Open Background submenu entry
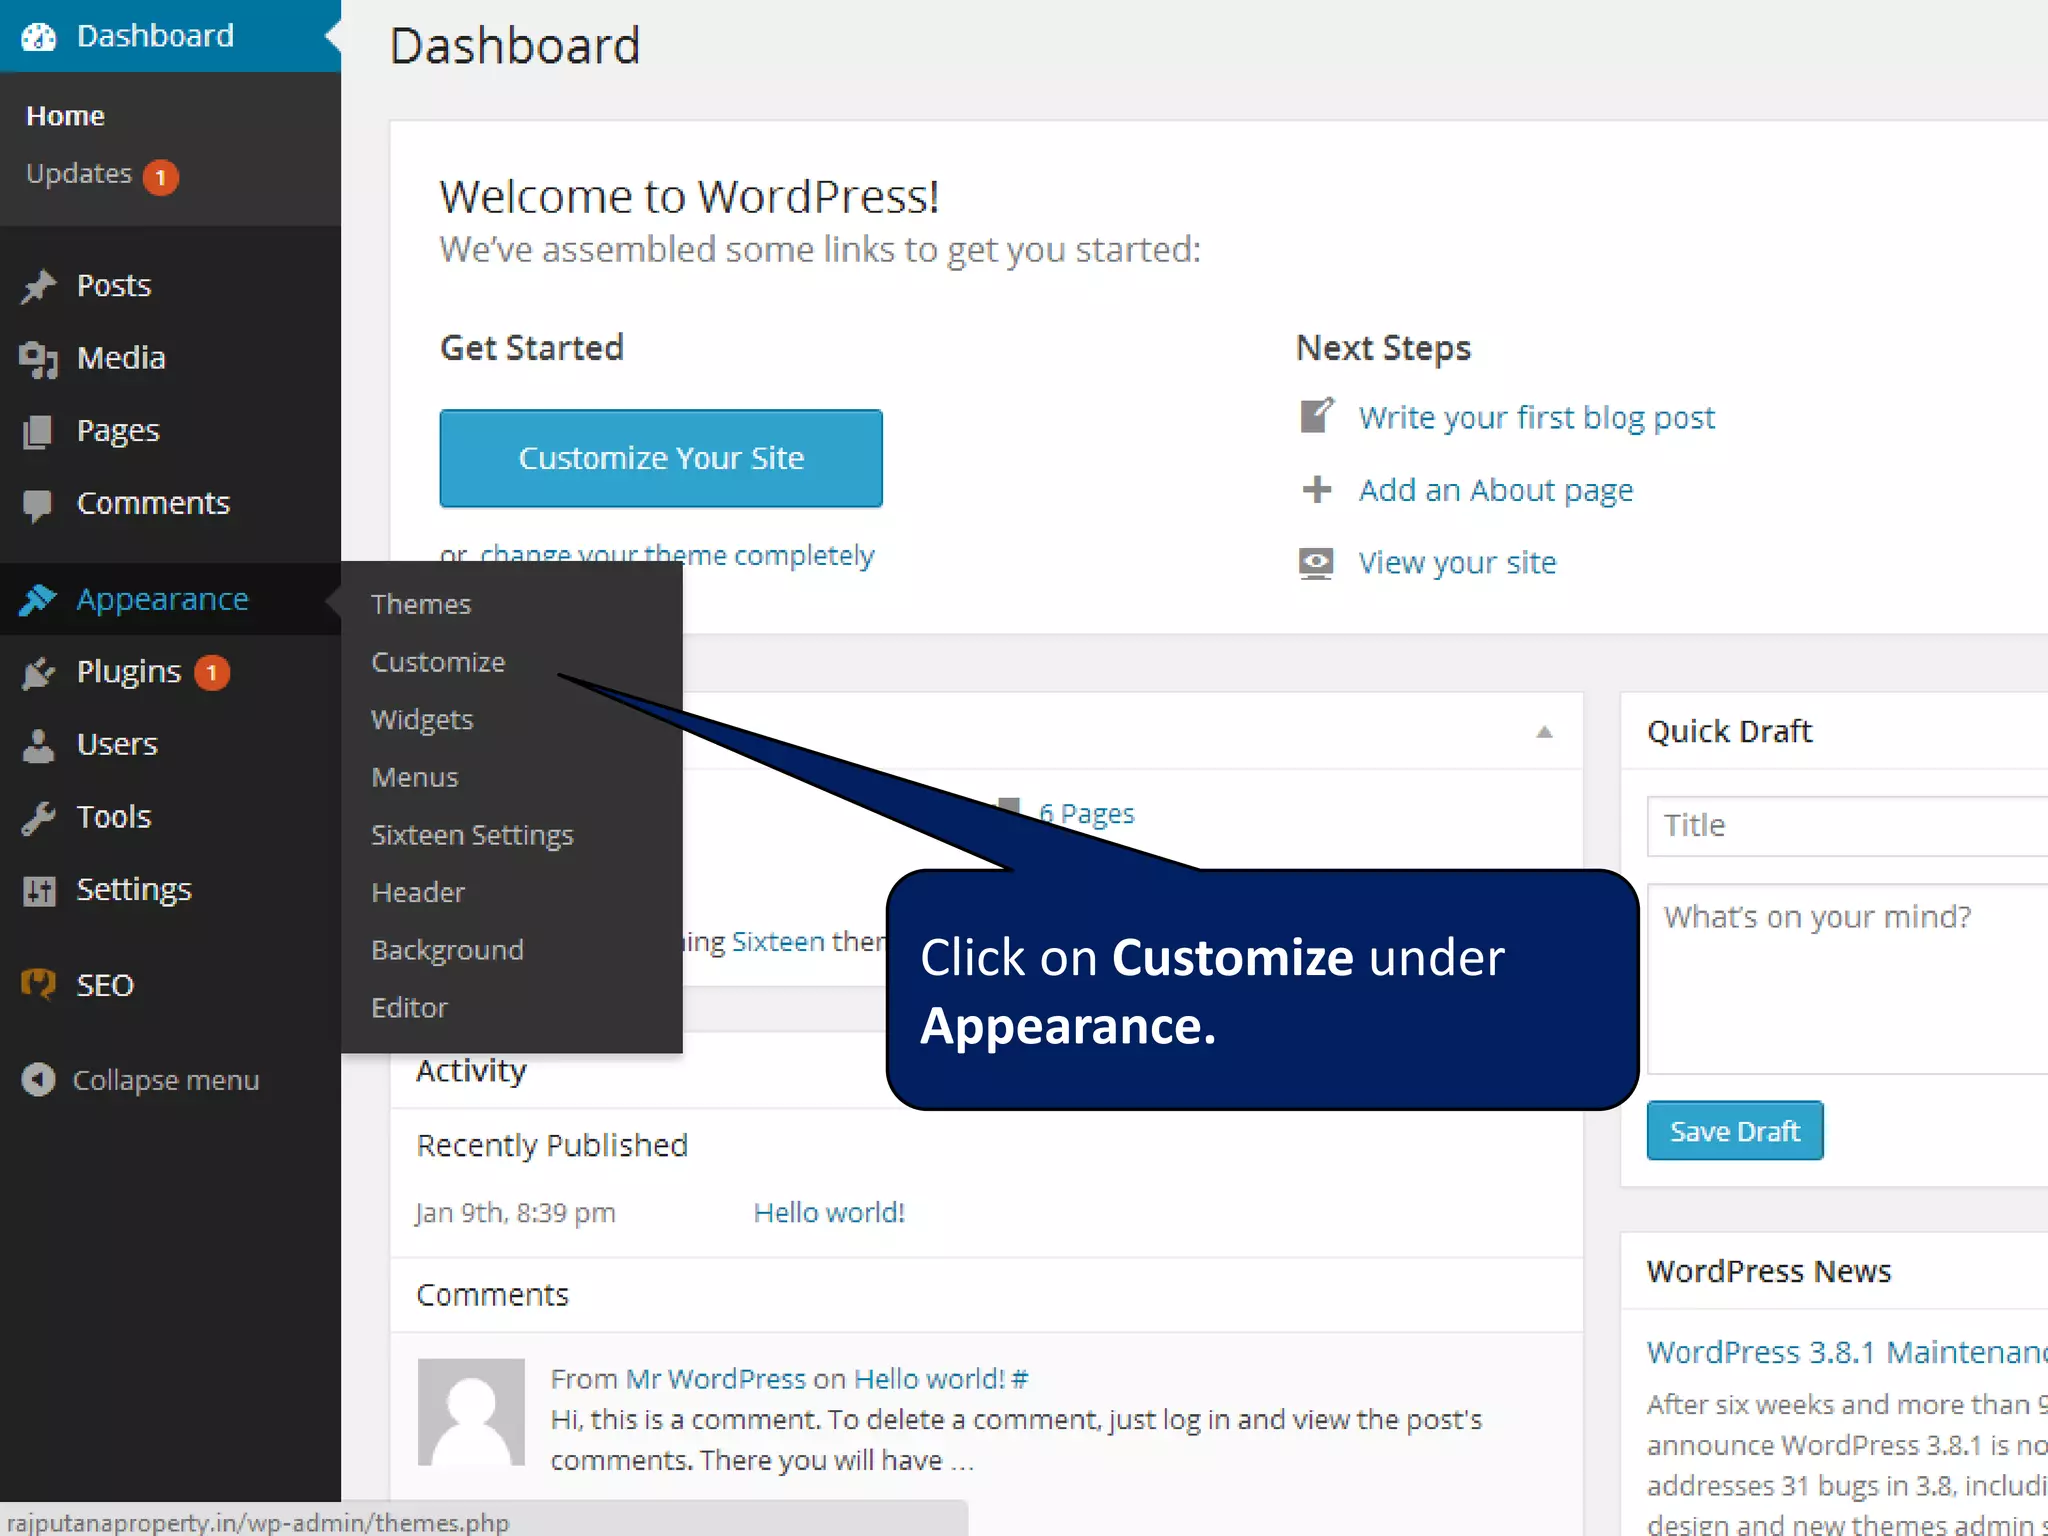Viewport: 2048px width, 1536px height. tap(447, 950)
